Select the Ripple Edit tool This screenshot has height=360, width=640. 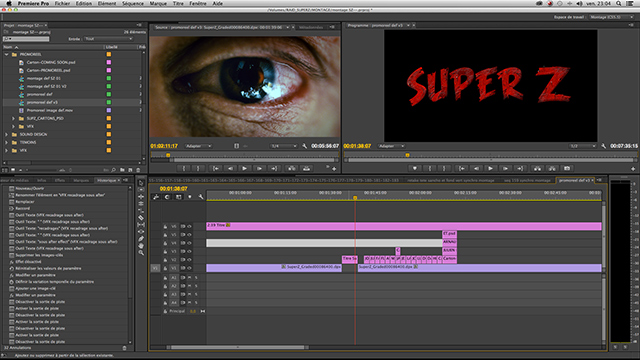point(141,197)
